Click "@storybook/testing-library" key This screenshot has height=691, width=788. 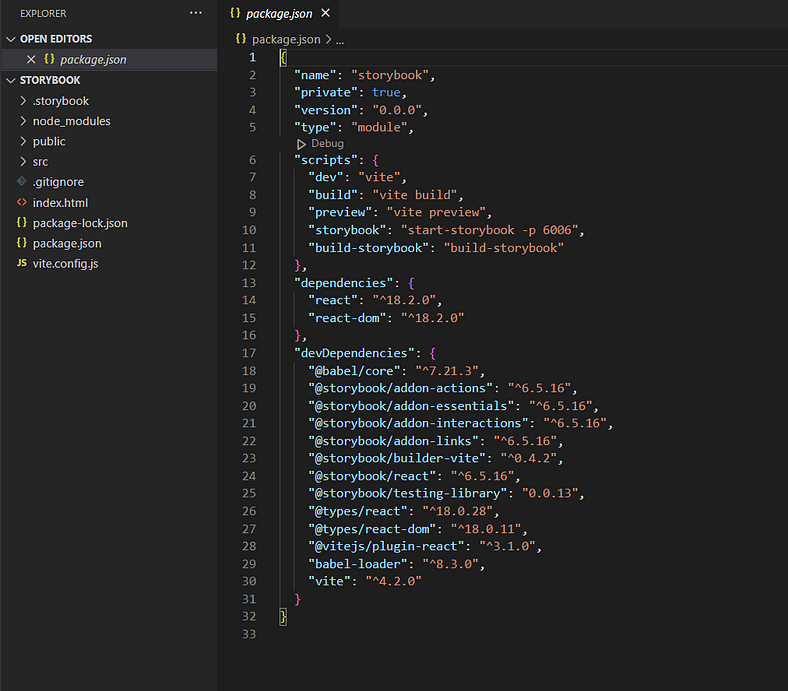coord(408,493)
